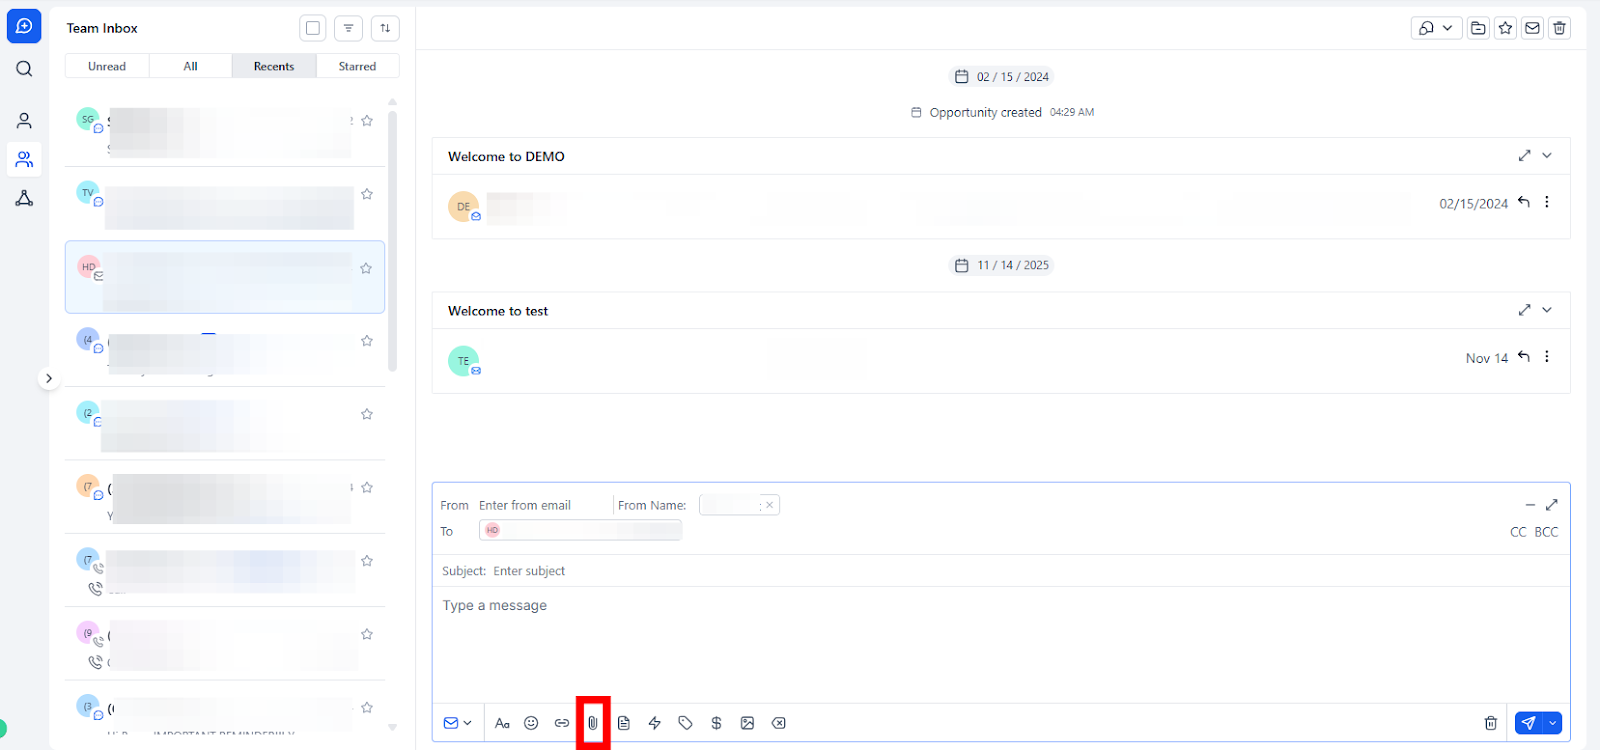Insert a link into the message
Image resolution: width=1600 pixels, height=750 pixels.
click(x=562, y=723)
